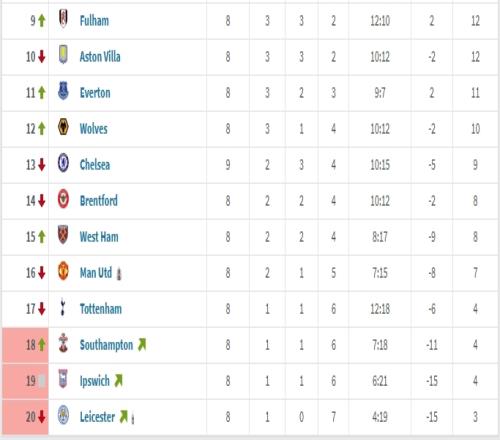Open the Fulham team link
This screenshot has width=500, height=440.
pyautogui.click(x=94, y=21)
